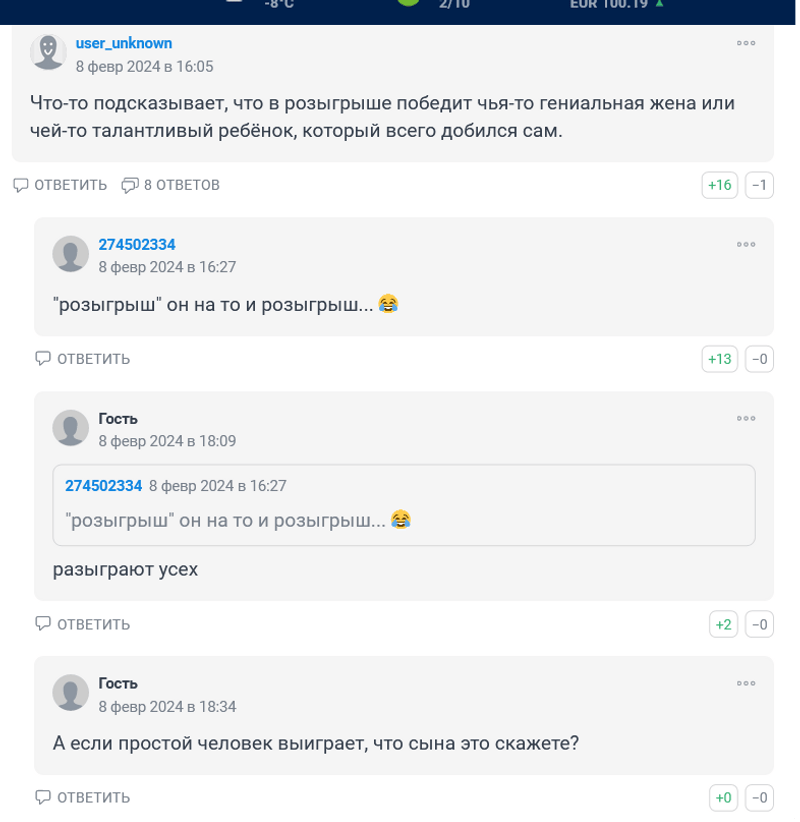The width and height of the screenshot is (800, 822).
Task: Click ОТВЕТИТЬ under user_unknown's comment
Action: [x=60, y=185]
